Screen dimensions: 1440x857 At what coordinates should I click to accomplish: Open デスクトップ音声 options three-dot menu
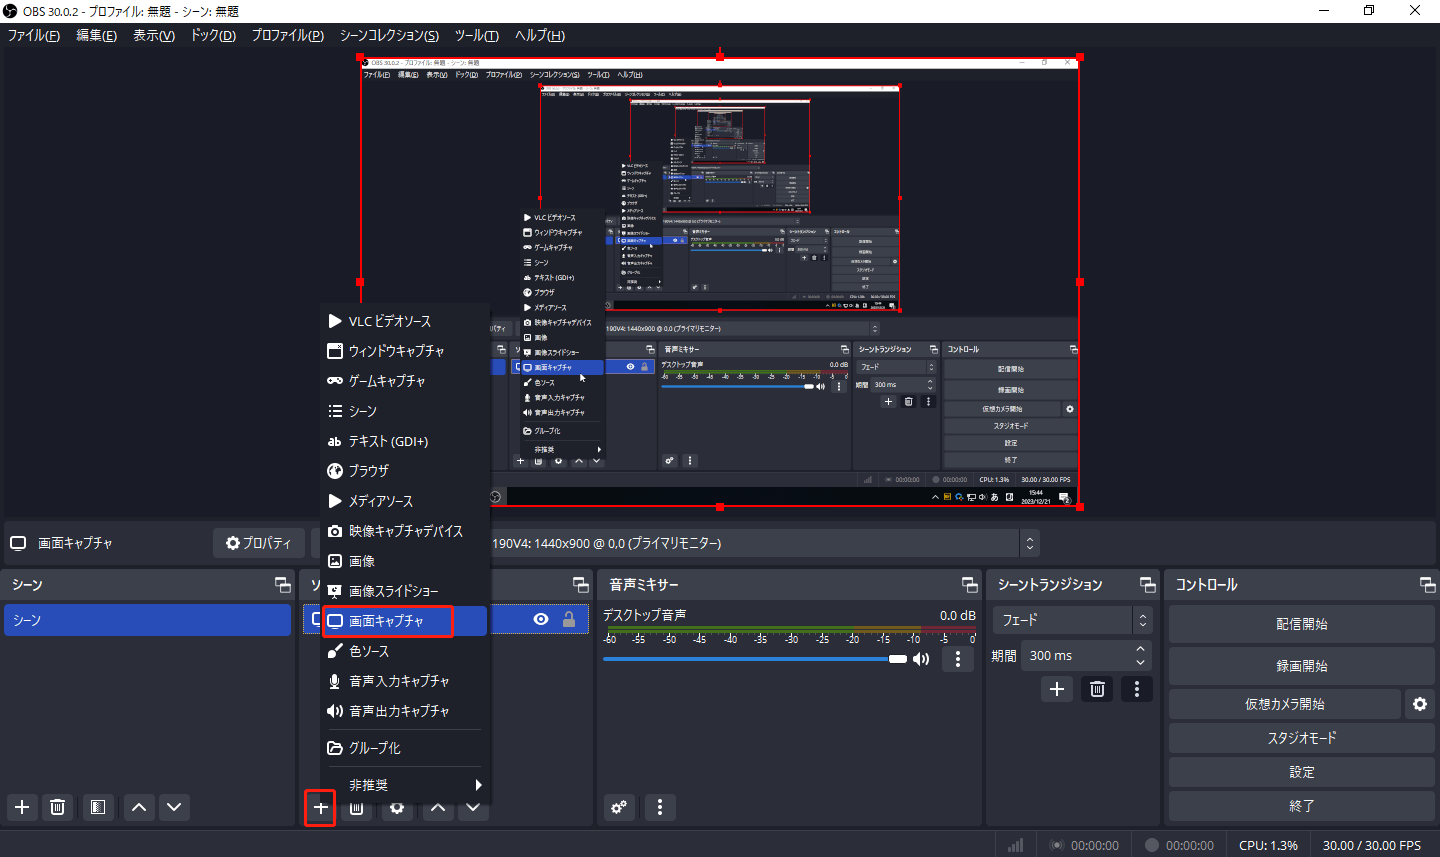(958, 659)
